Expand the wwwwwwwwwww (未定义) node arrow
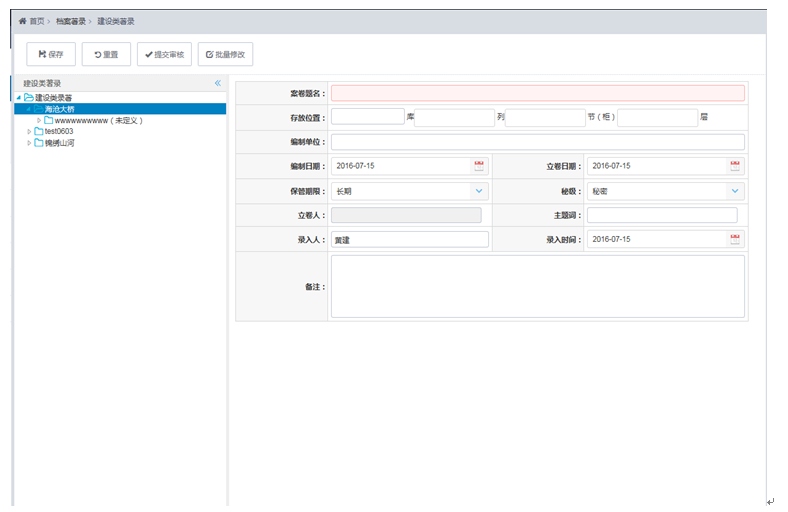 tap(39, 121)
